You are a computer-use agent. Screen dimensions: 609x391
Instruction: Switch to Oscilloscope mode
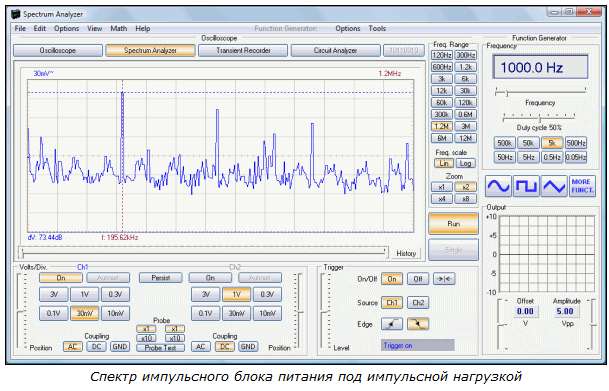(x=58, y=50)
